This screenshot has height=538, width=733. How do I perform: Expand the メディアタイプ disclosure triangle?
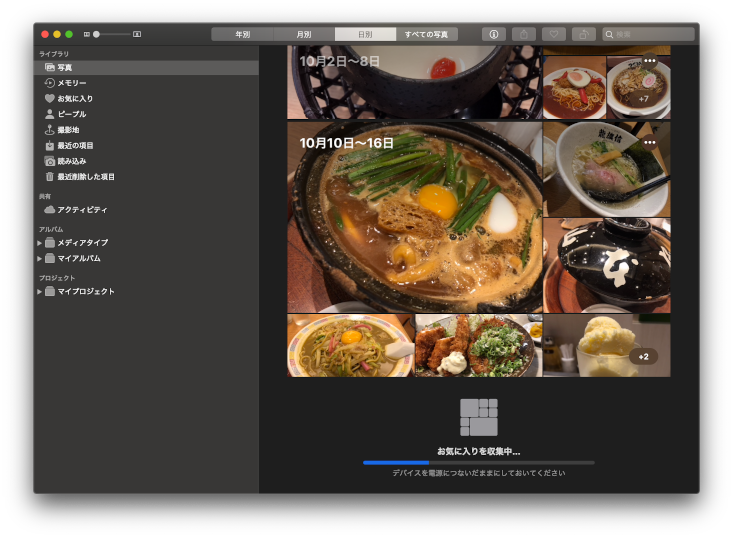point(39,243)
